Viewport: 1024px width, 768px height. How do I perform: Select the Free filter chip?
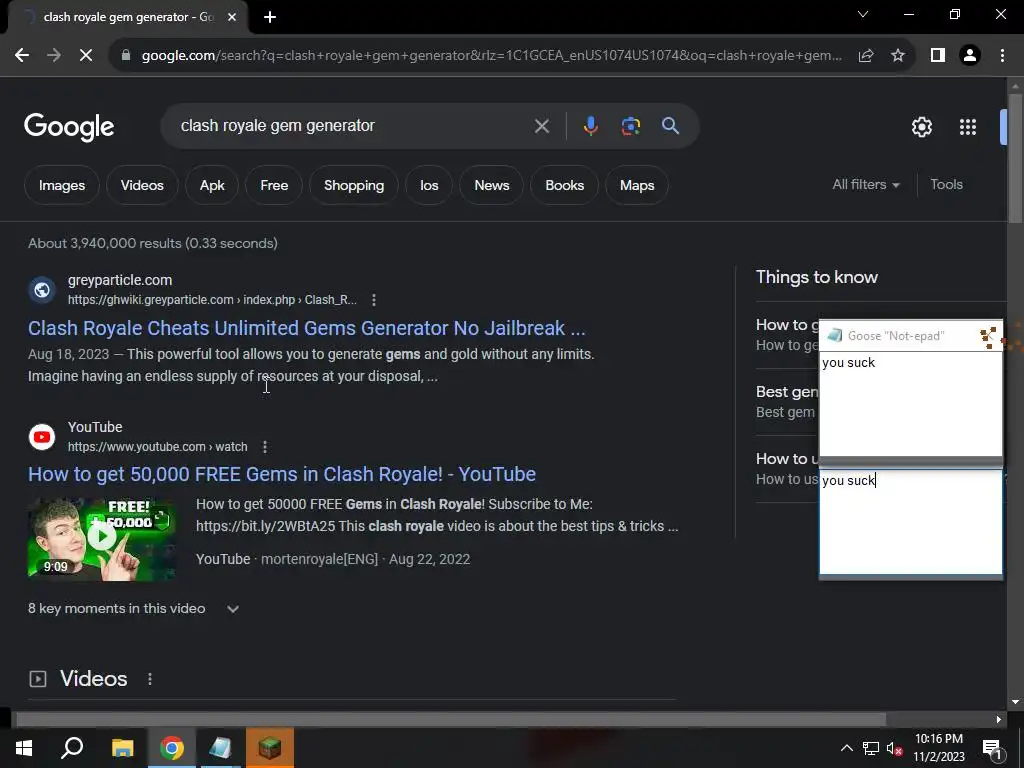pyautogui.click(x=274, y=185)
